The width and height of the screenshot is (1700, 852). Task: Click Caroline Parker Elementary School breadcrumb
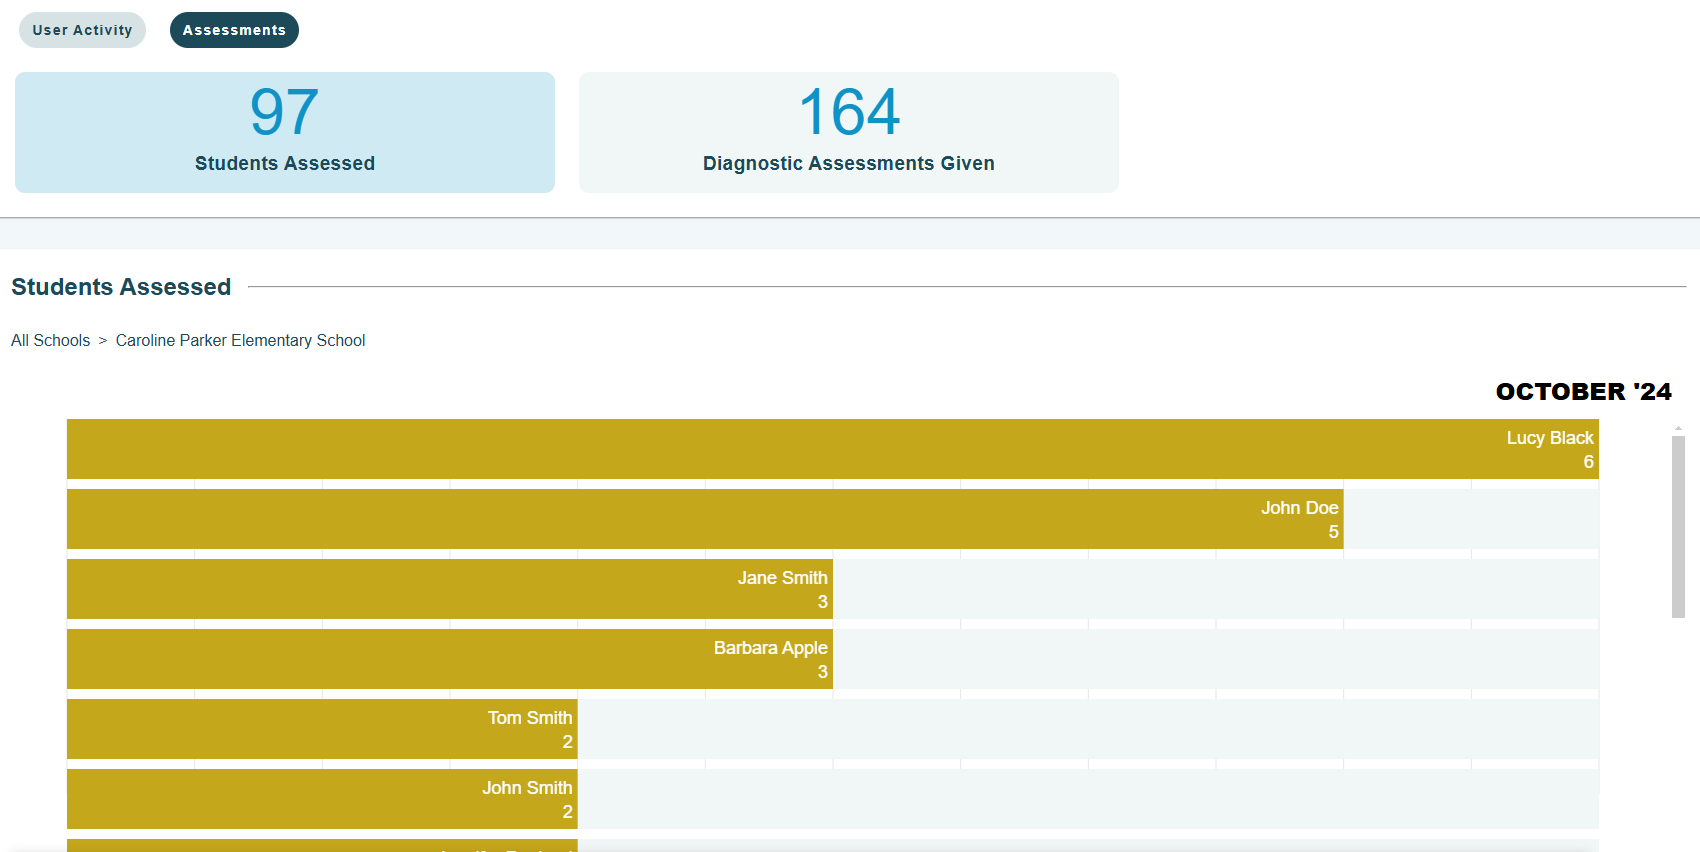pyautogui.click(x=240, y=340)
